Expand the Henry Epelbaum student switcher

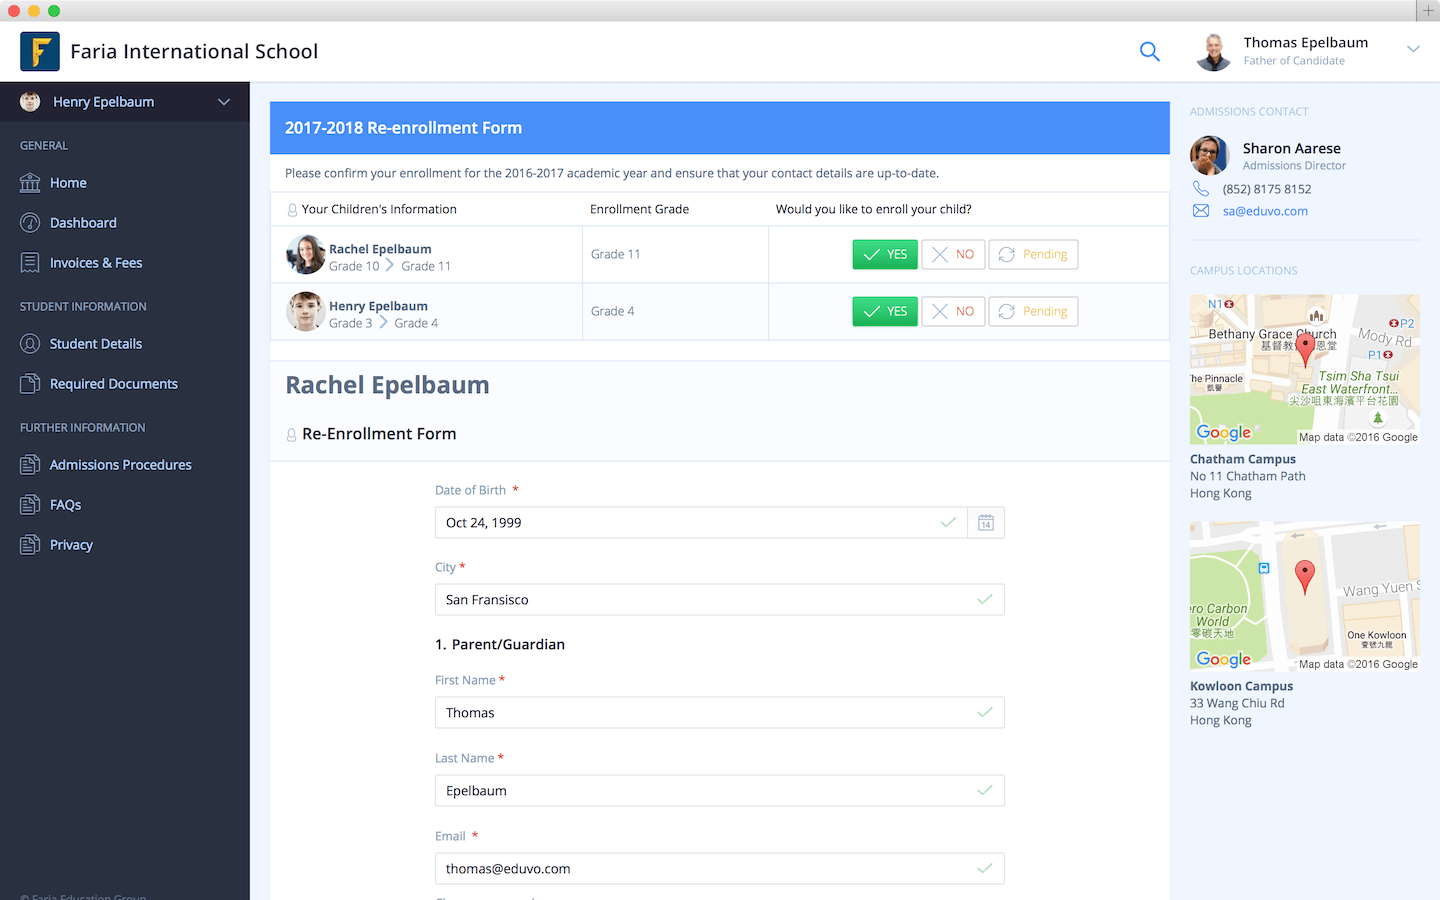pyautogui.click(x=224, y=102)
